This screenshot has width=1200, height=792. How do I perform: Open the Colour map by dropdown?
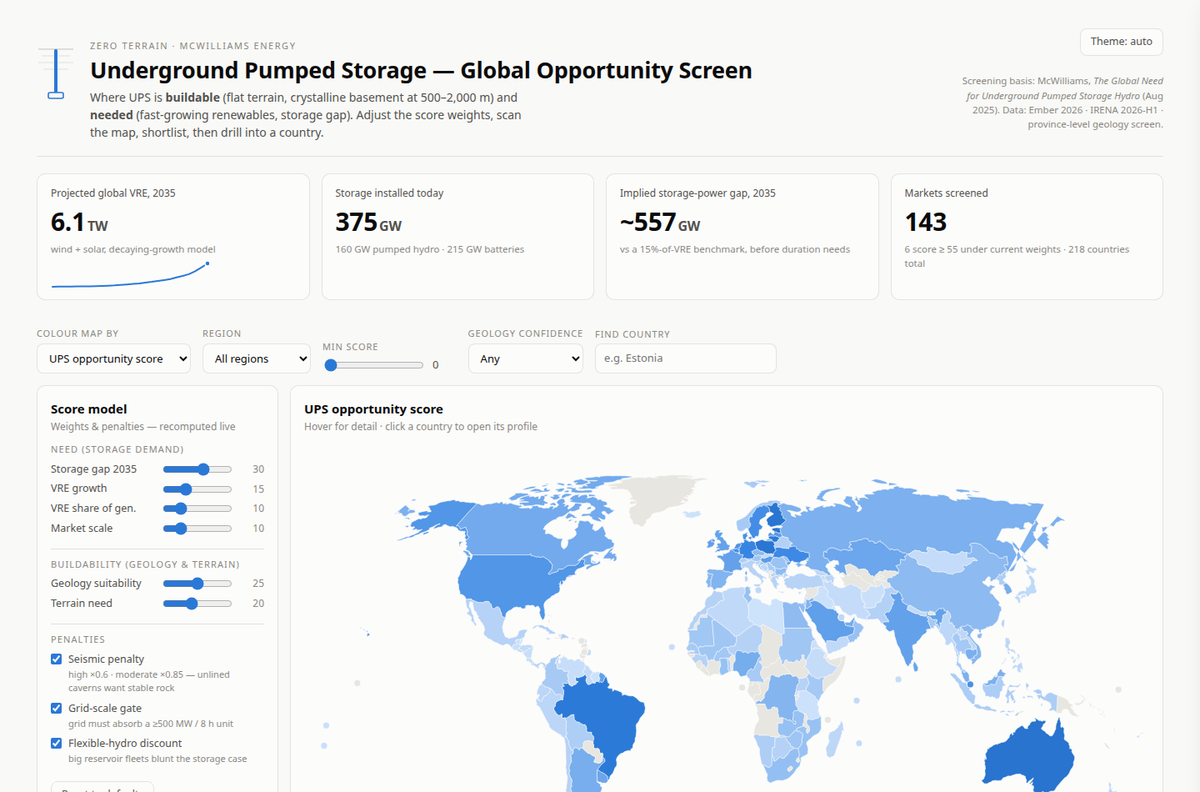pos(114,359)
